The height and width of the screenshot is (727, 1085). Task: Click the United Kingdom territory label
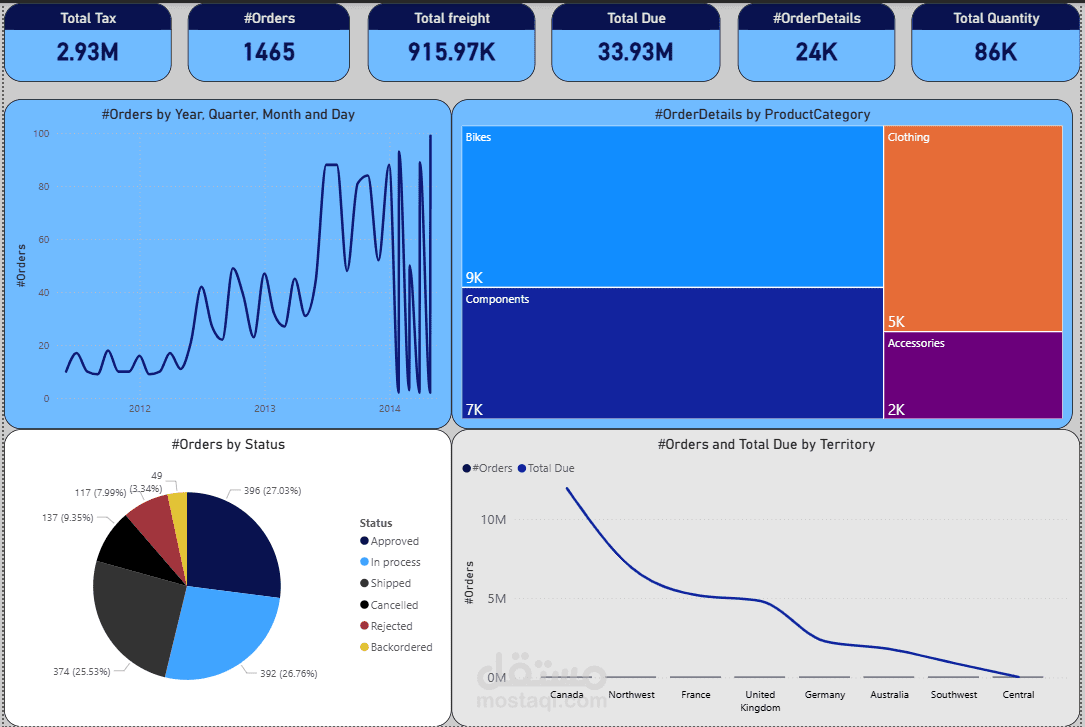(759, 700)
